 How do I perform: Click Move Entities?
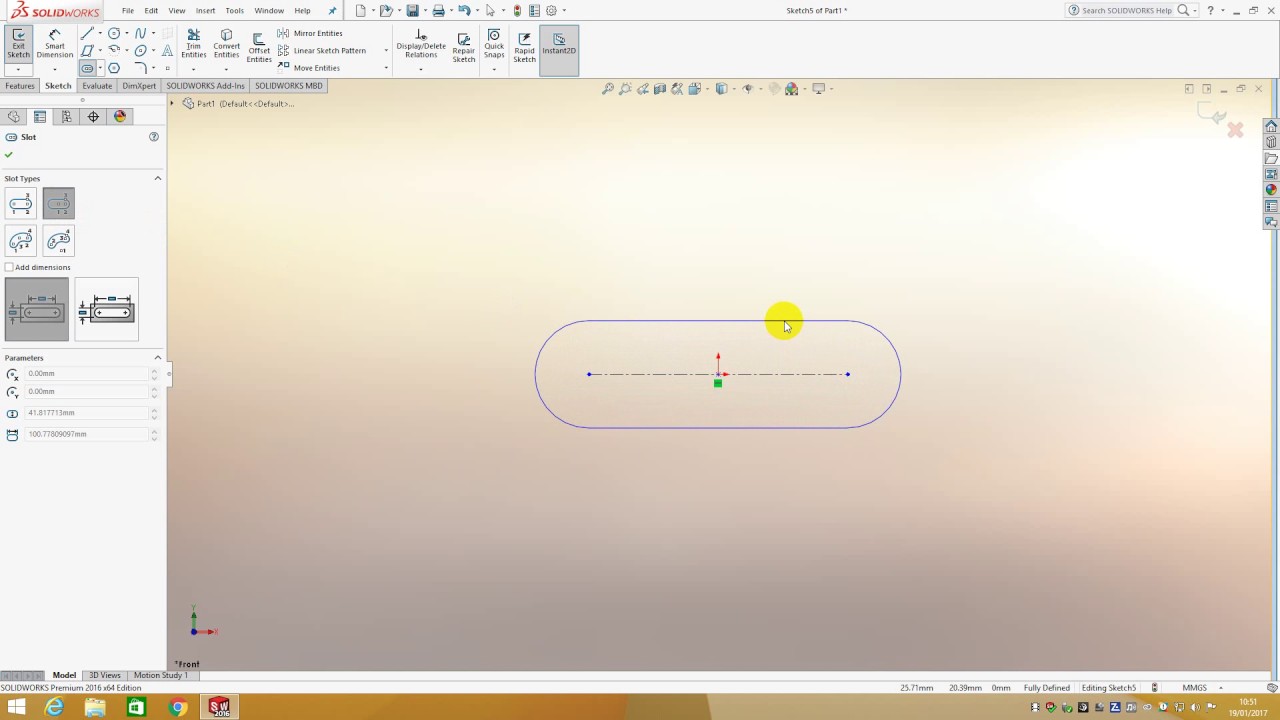pos(309,67)
